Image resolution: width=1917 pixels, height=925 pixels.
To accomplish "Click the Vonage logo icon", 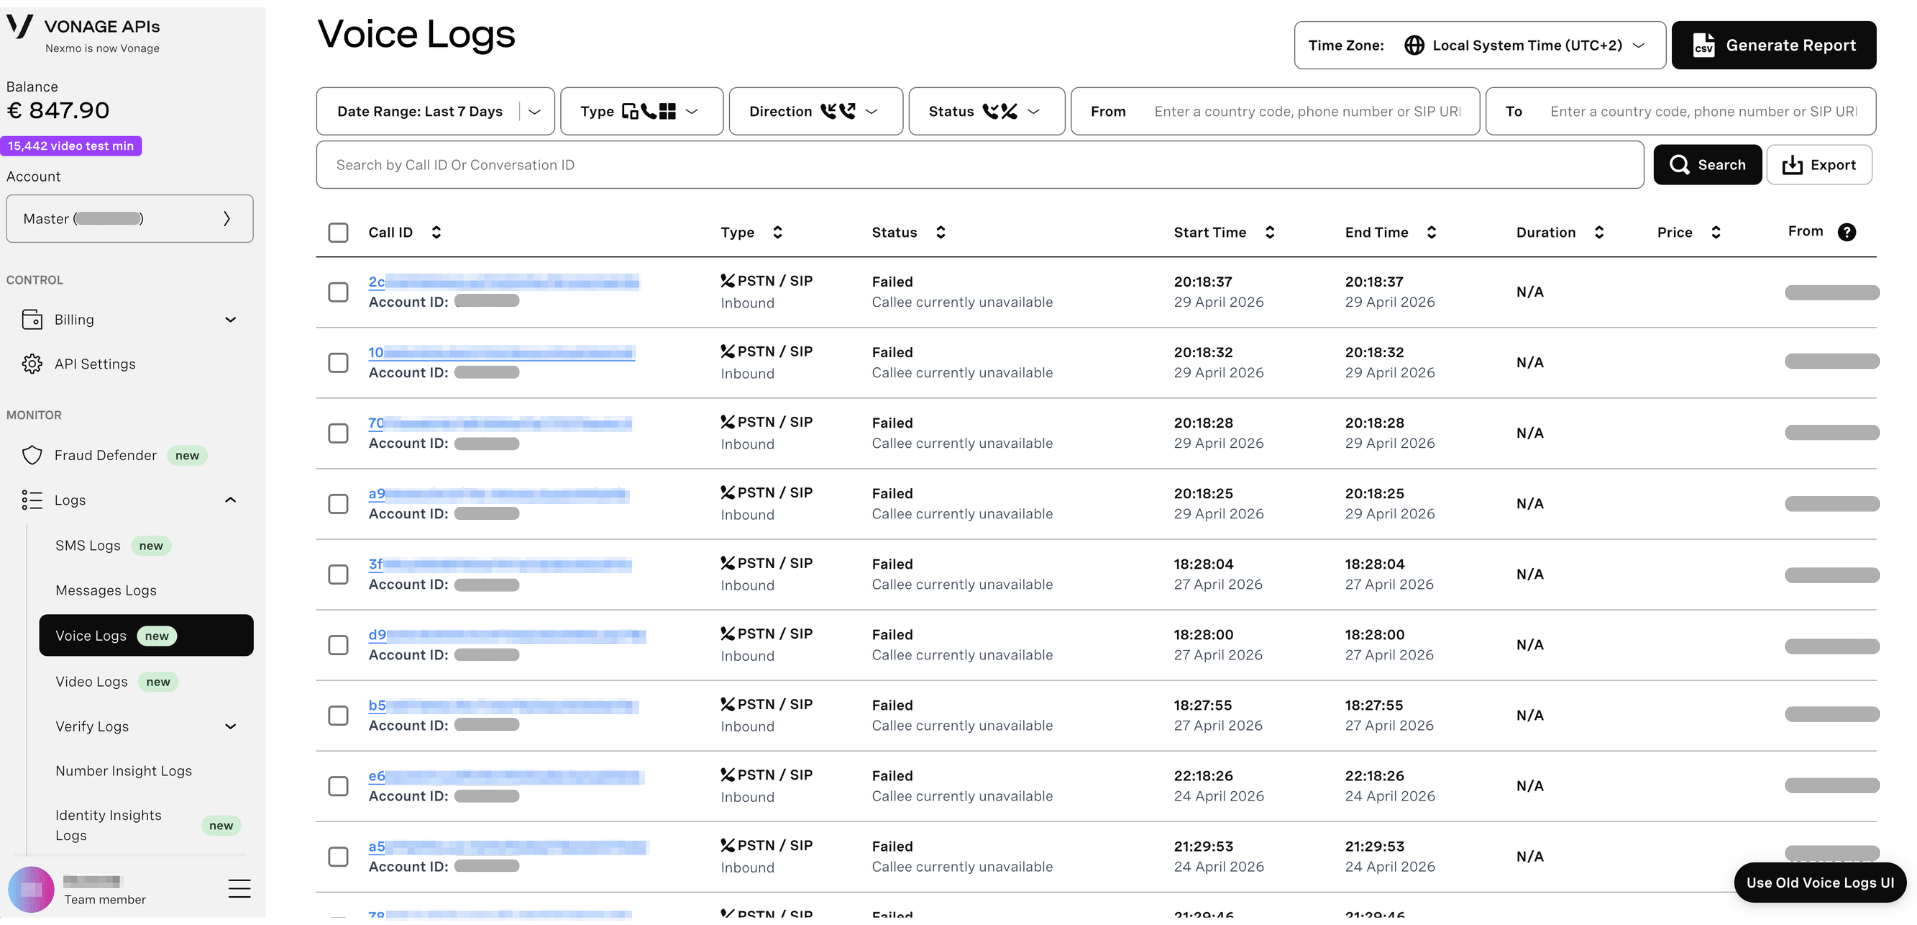I will [x=20, y=26].
